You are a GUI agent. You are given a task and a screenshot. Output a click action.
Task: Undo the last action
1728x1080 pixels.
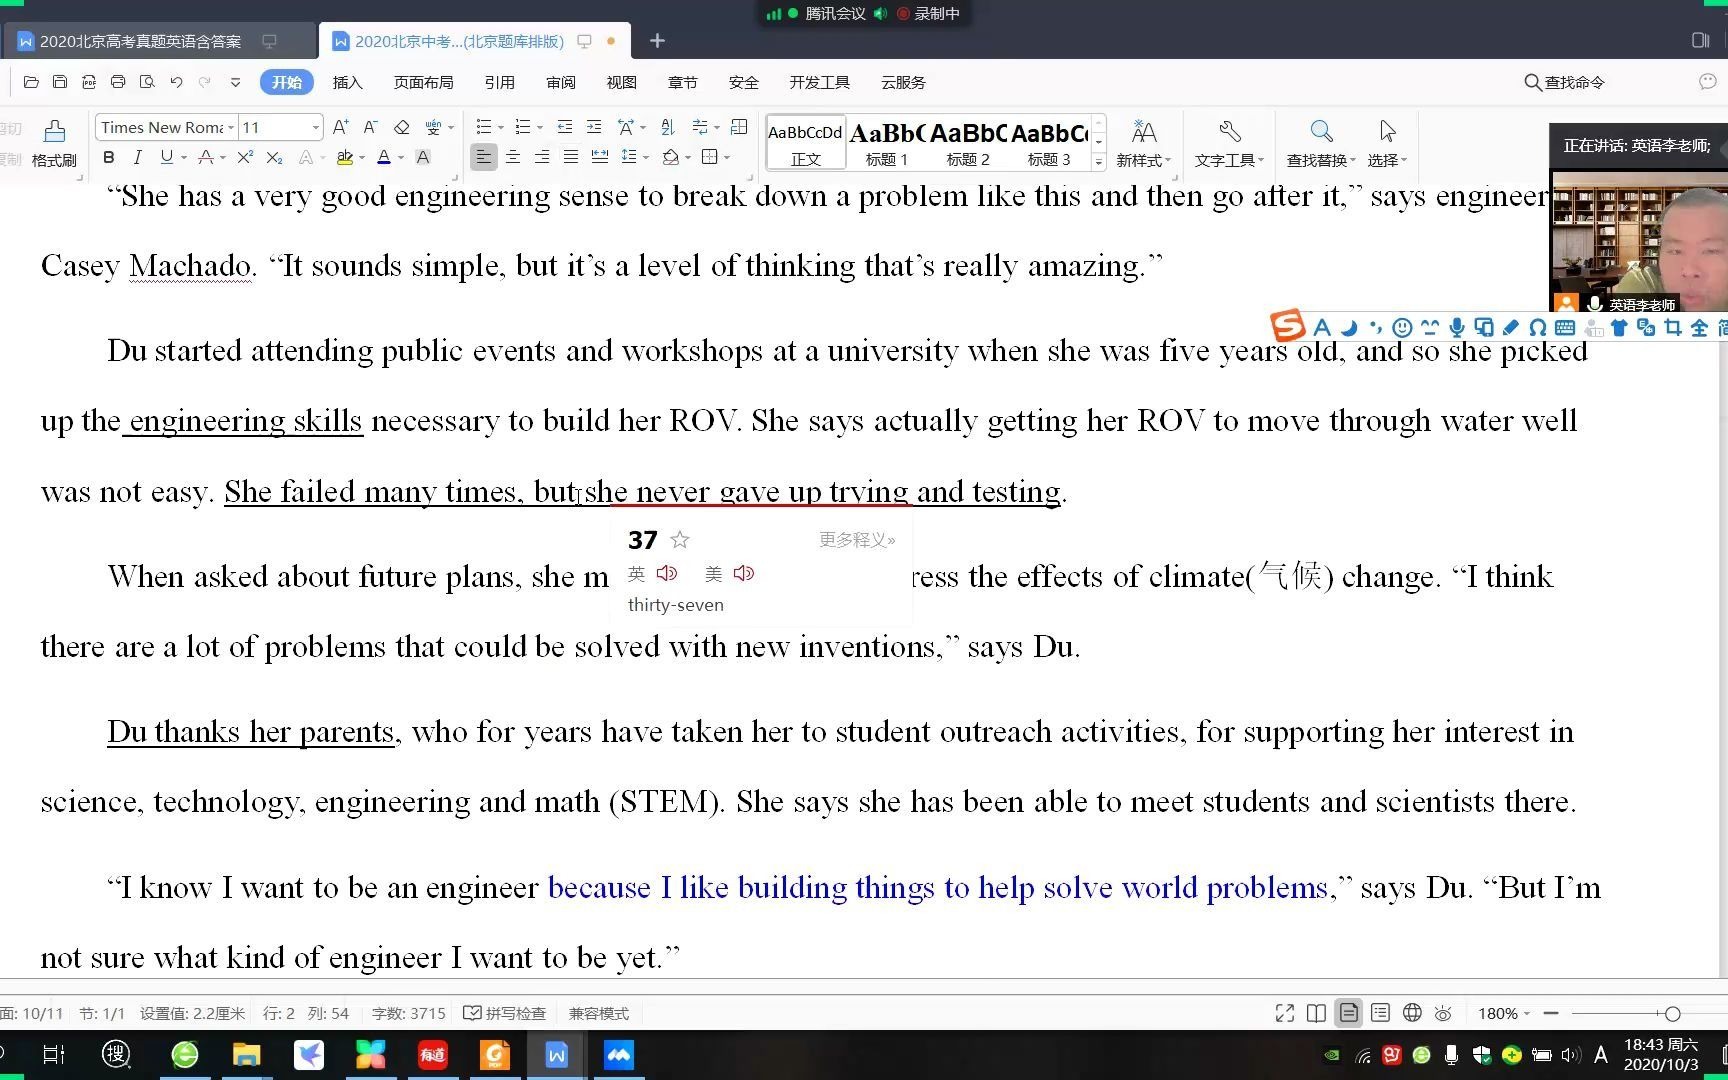click(176, 82)
